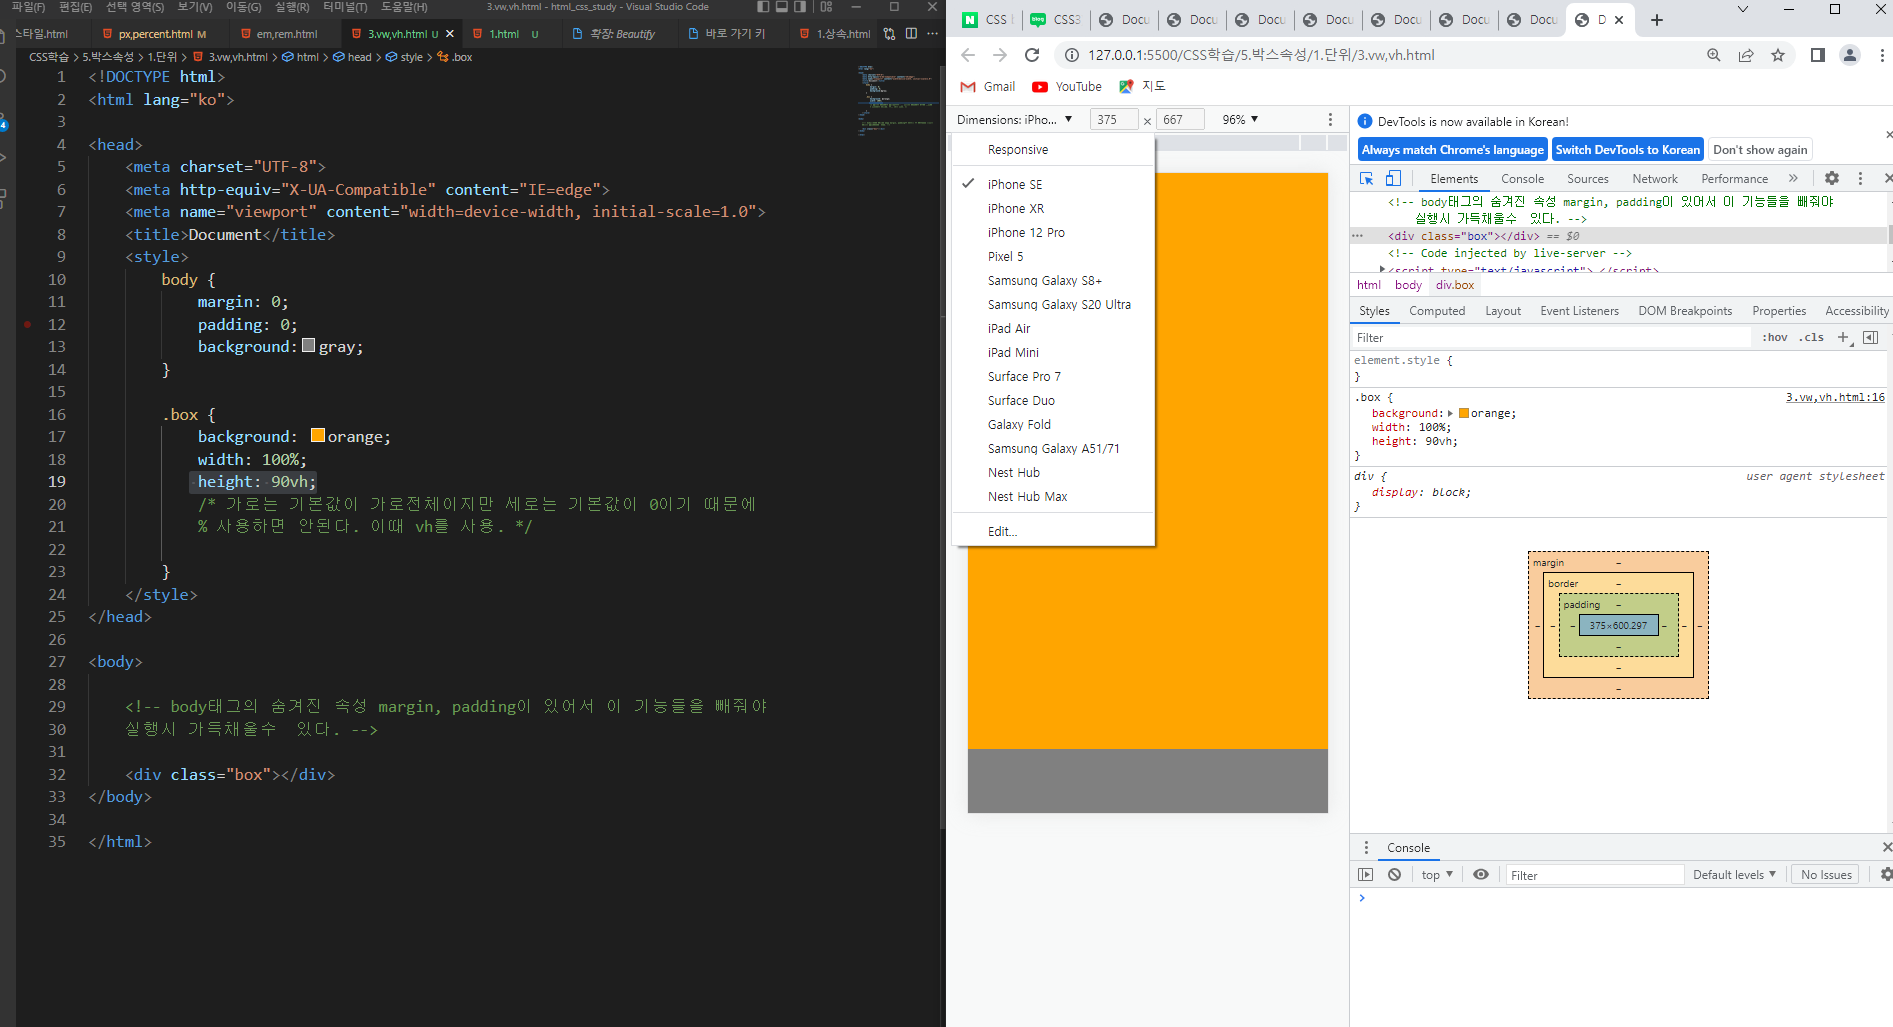The image size is (1893, 1027).
Task: Click the Styles Filter field
Action: coord(1550,338)
